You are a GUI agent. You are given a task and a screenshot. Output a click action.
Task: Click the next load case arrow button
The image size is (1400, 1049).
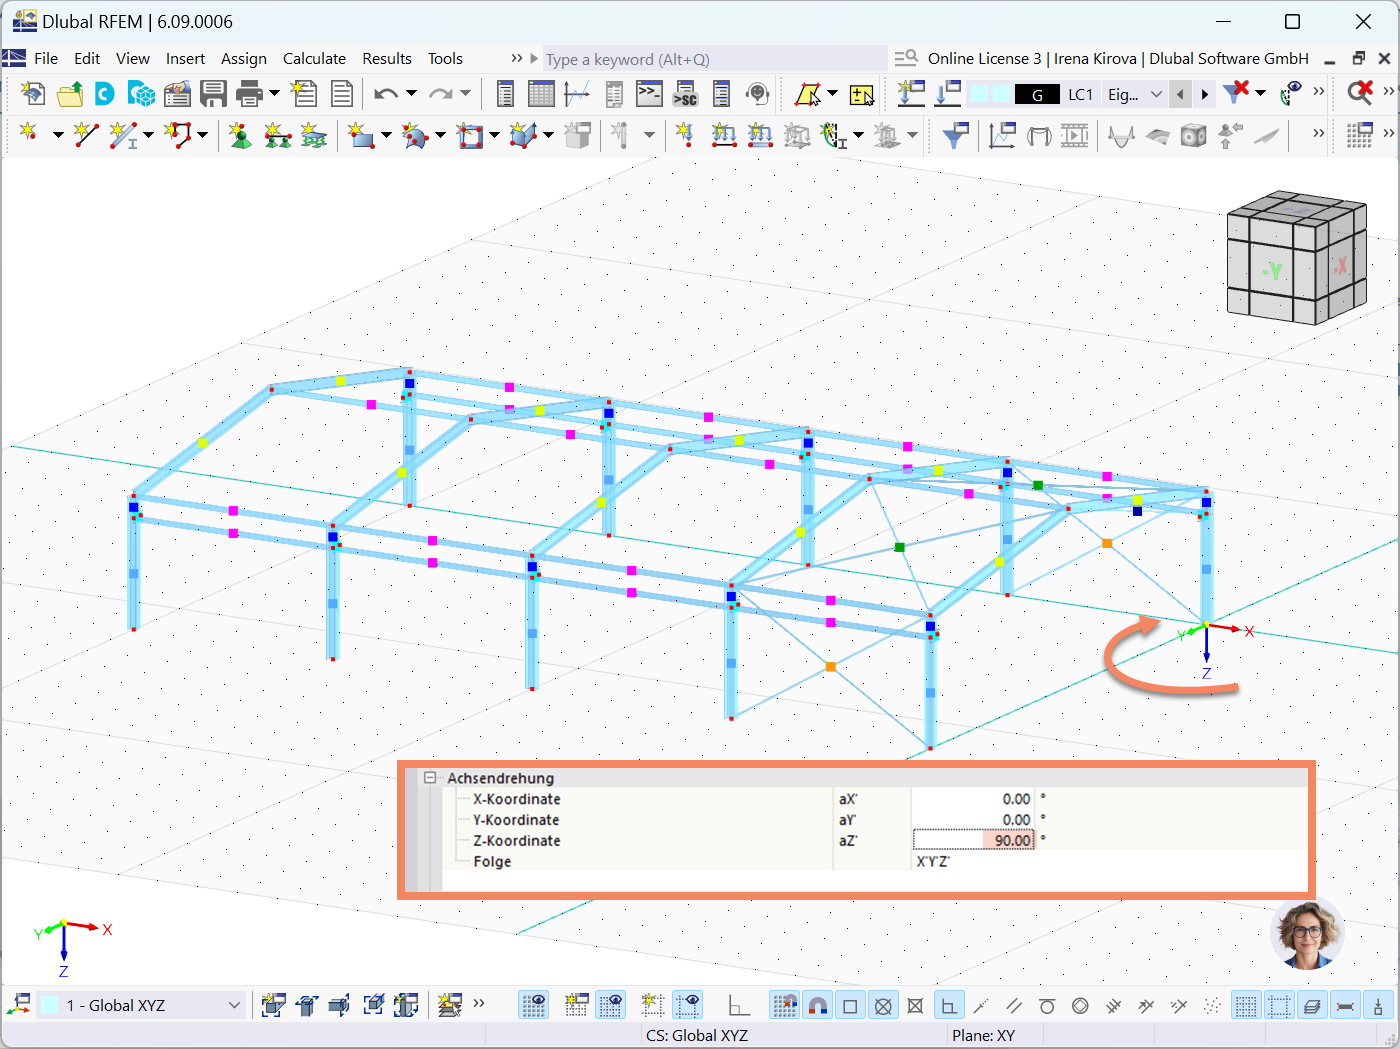1204,93
